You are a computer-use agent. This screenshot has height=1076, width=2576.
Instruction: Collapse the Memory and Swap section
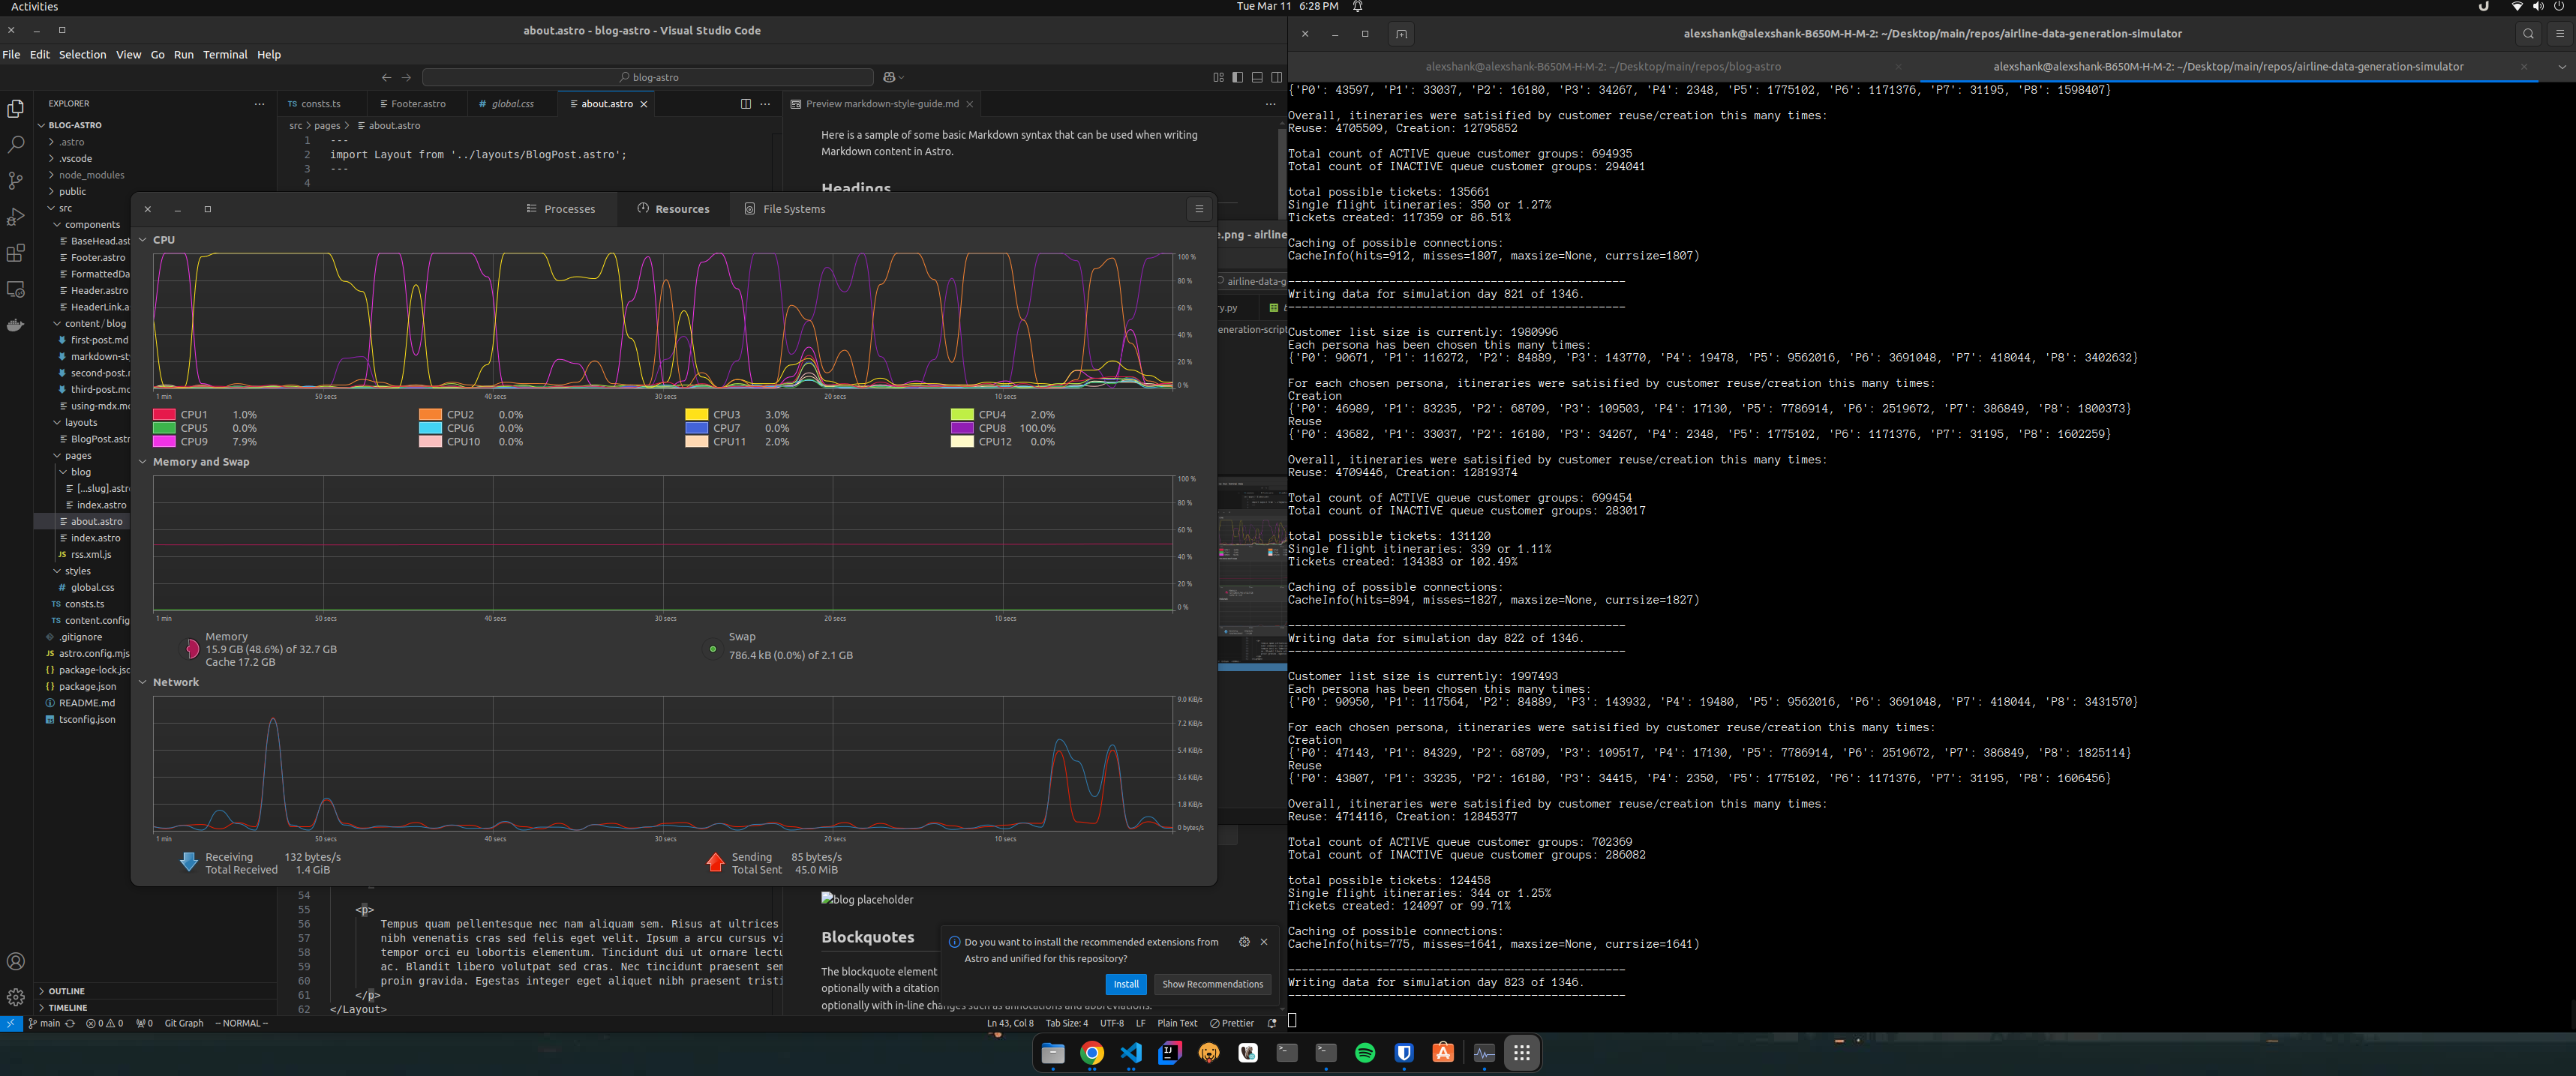click(x=143, y=462)
